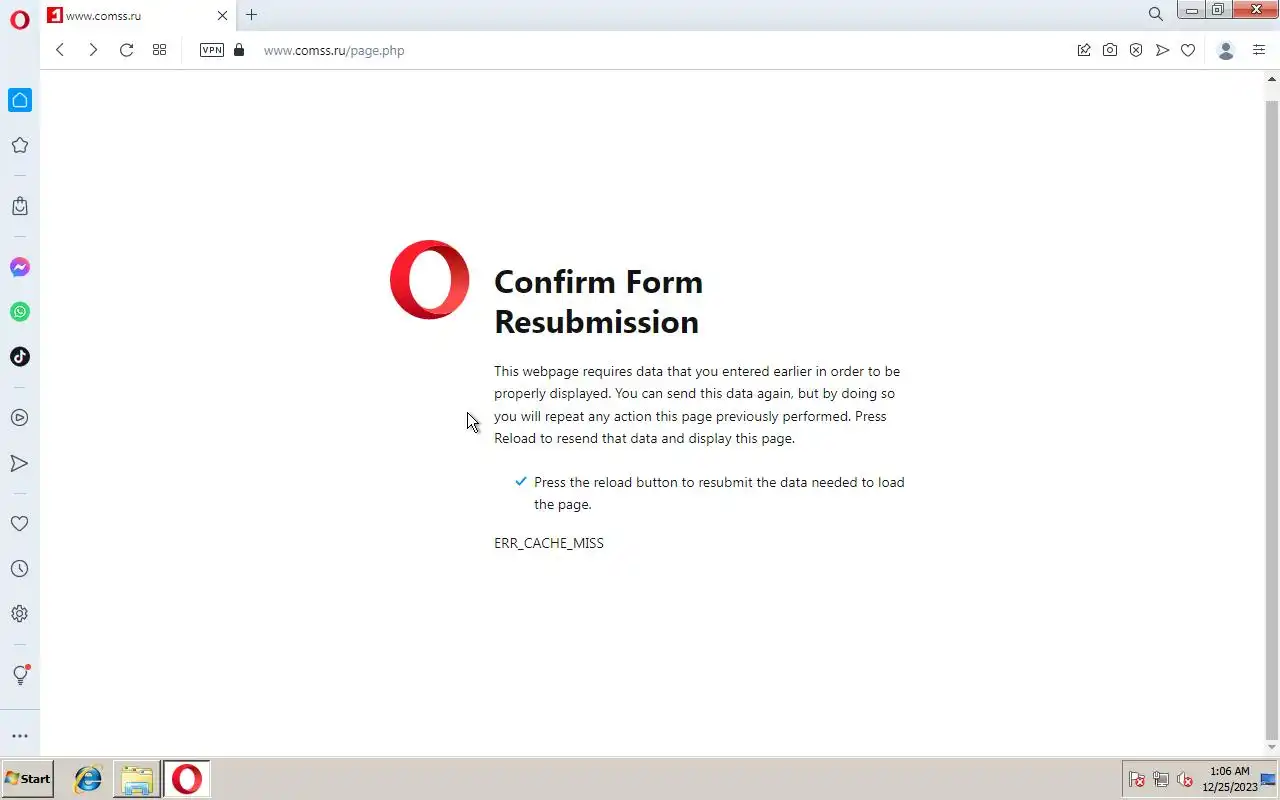
Task: Open the Easy Setup menu icon
Action: pyautogui.click(x=1259, y=50)
